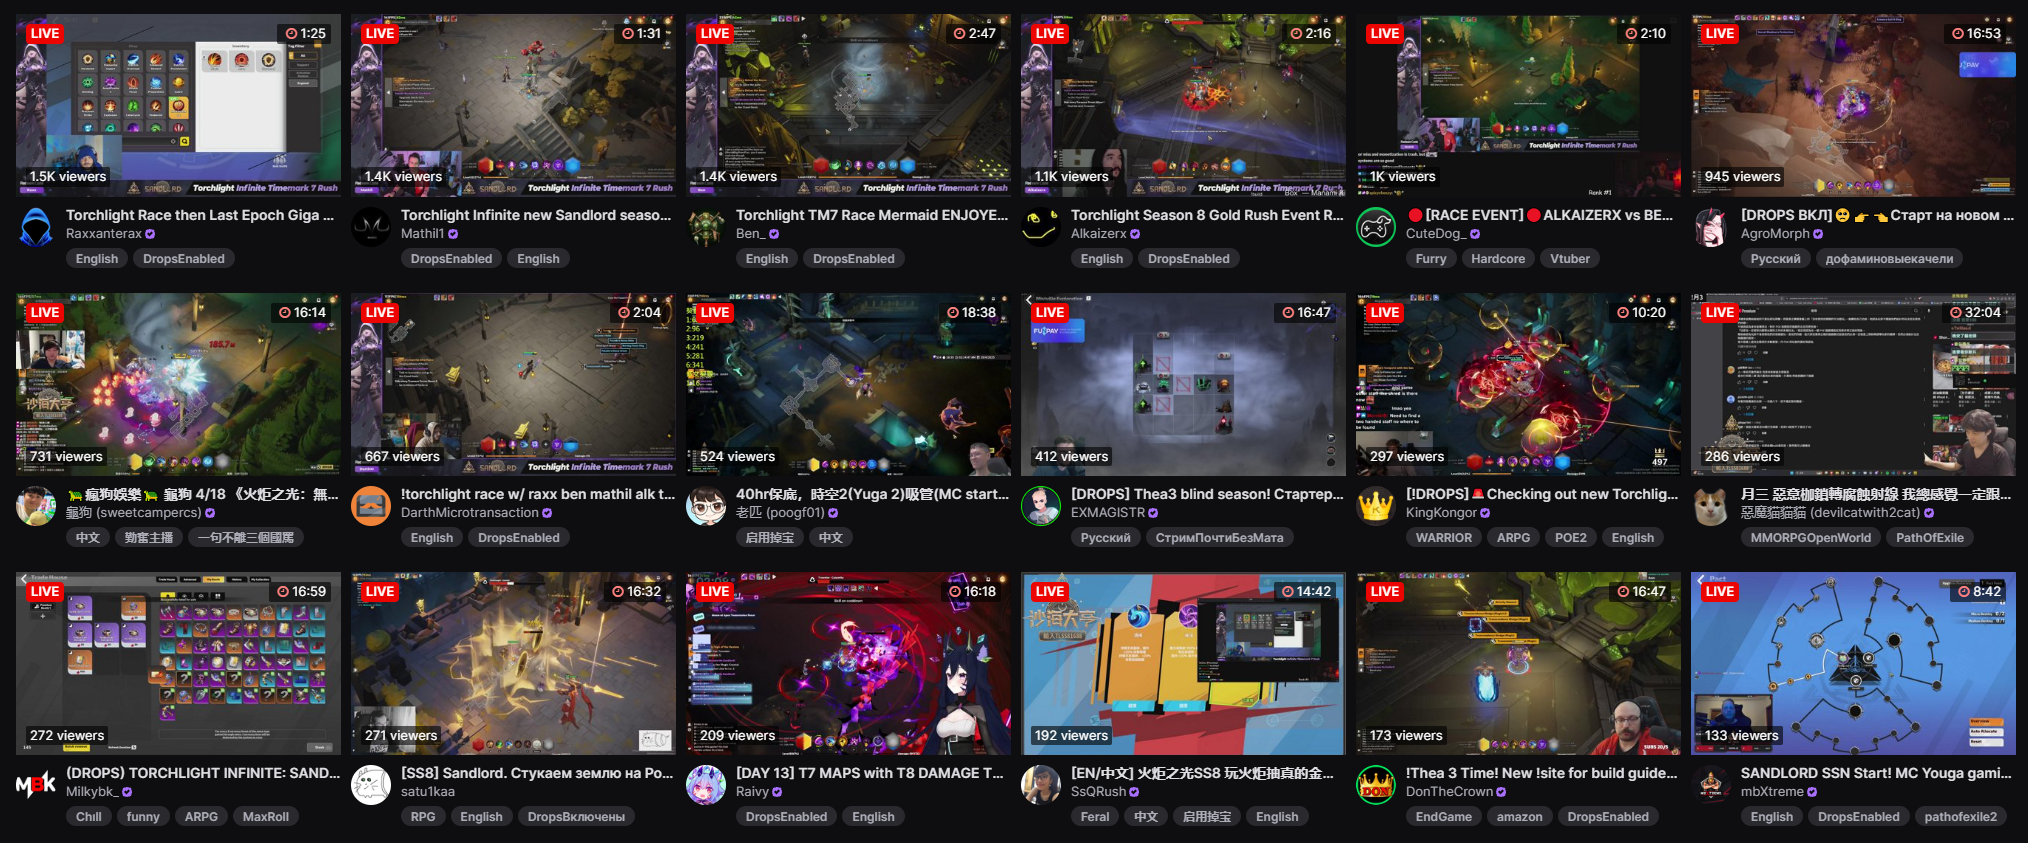Open CuteDog_ green controller avatar
2028x843 pixels.
[1376, 227]
